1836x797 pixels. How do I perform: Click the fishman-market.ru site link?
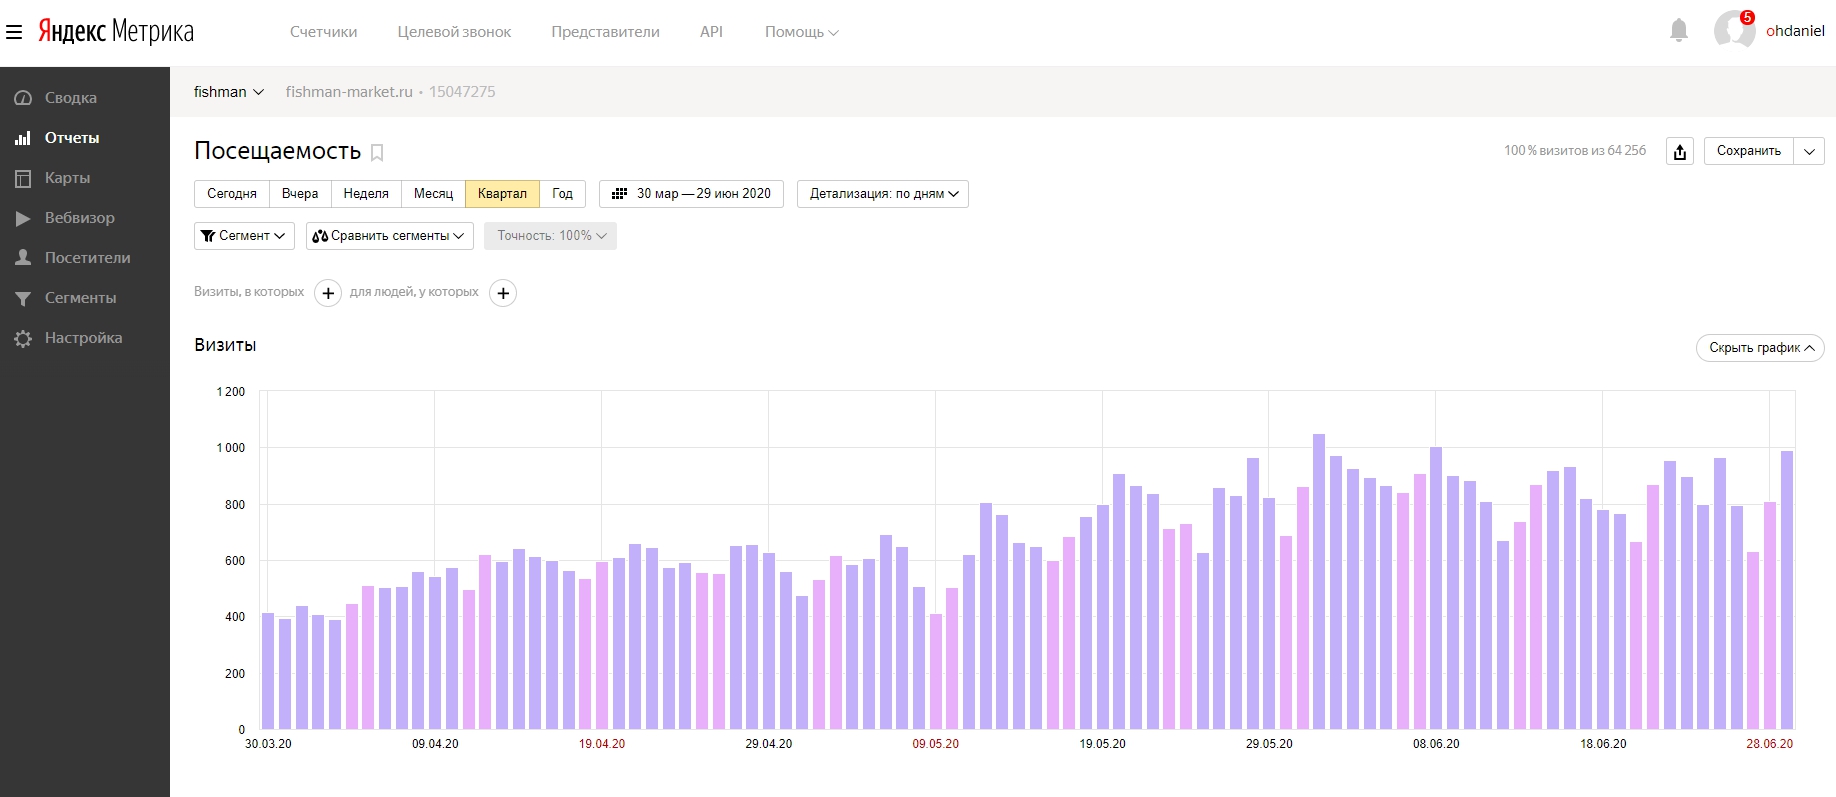[349, 92]
